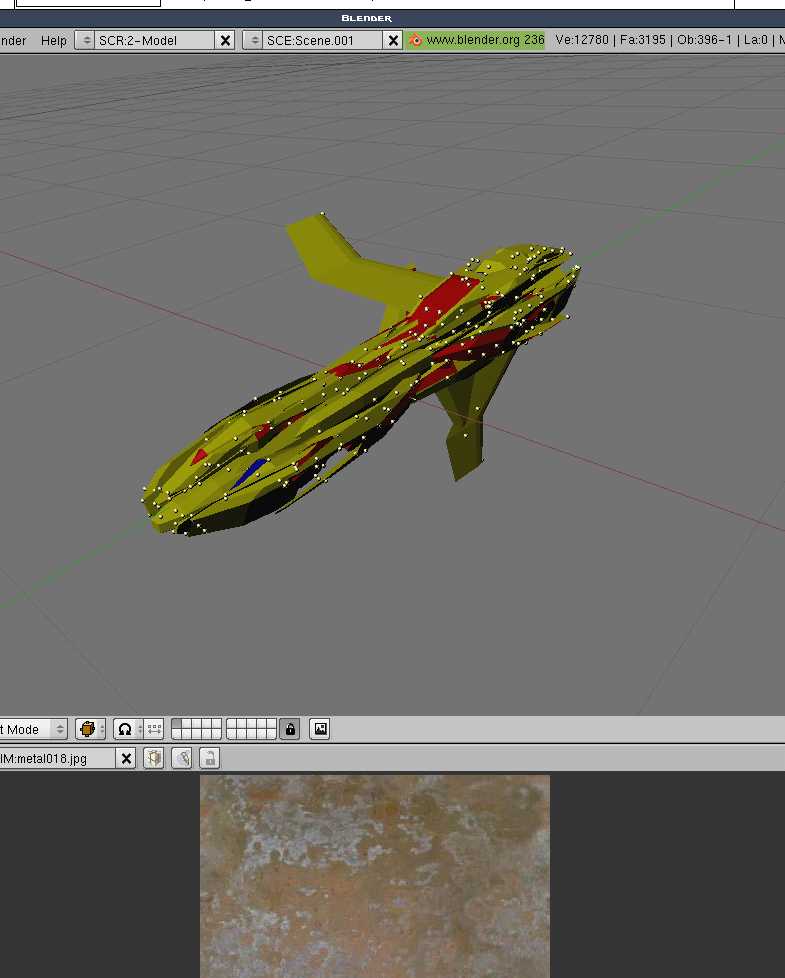
Task: Toggle the layer lock button
Action: click(290, 729)
